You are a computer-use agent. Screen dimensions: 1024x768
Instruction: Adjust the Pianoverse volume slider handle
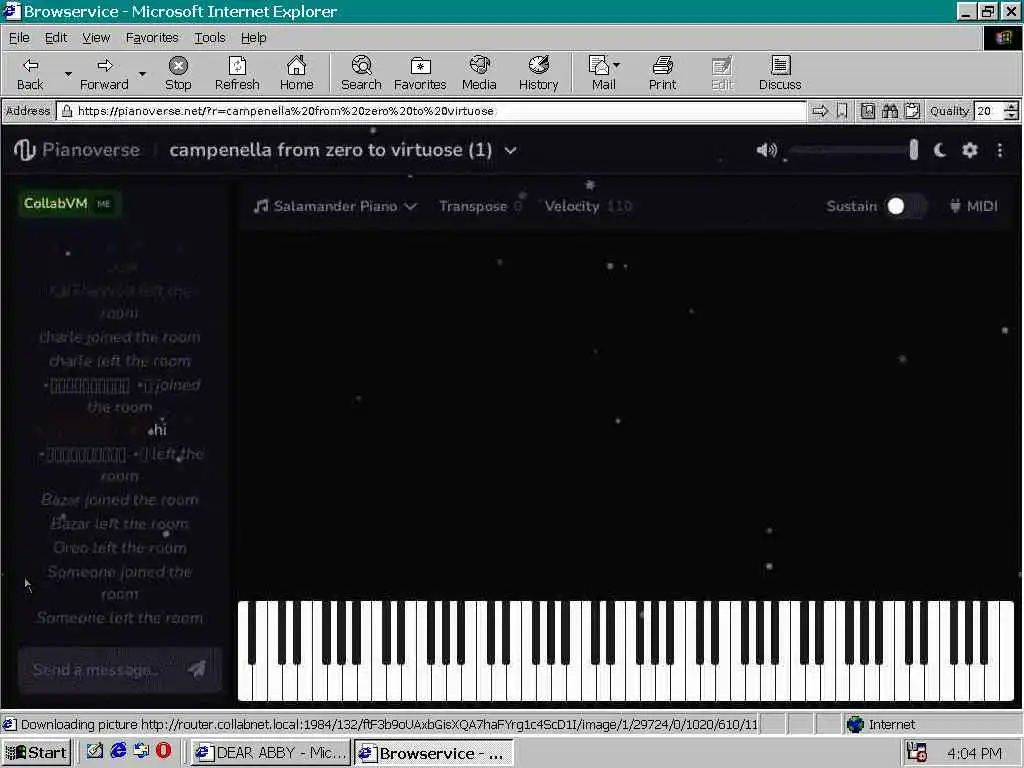point(914,150)
